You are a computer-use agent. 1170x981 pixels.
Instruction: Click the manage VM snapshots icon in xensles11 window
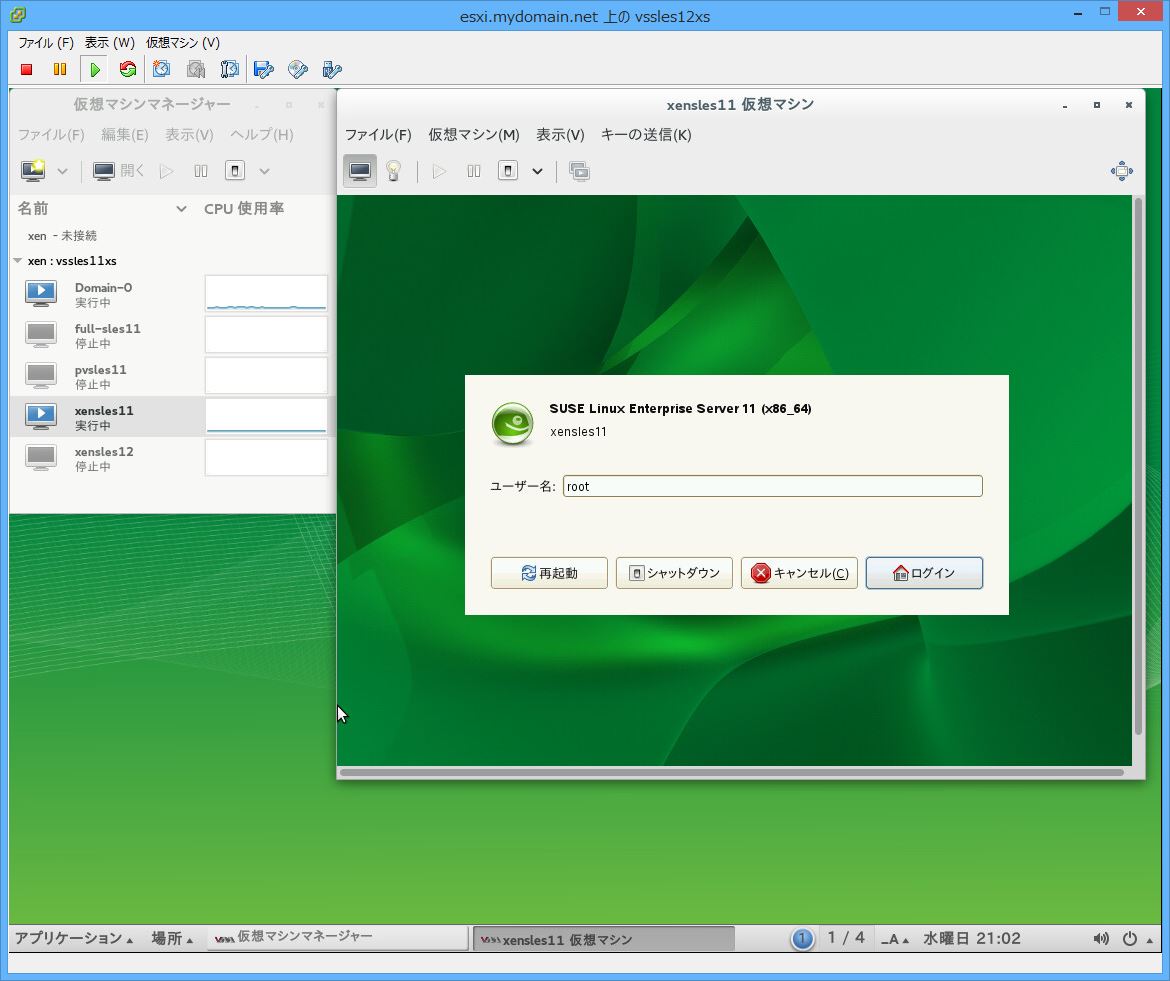click(579, 171)
